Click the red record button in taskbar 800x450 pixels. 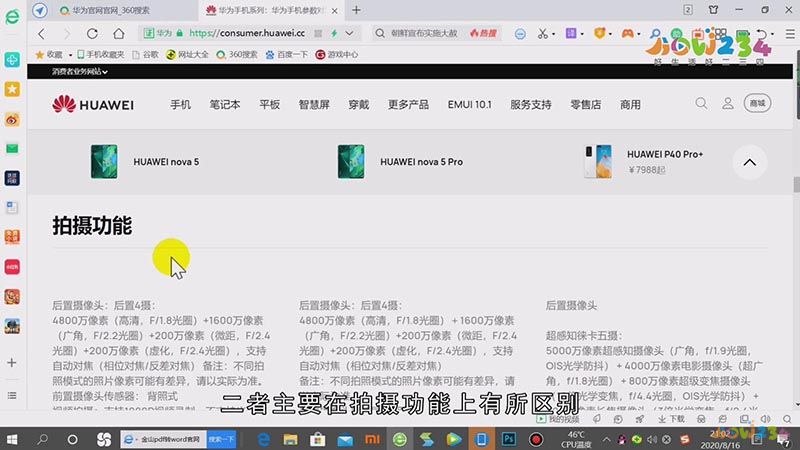(536, 439)
